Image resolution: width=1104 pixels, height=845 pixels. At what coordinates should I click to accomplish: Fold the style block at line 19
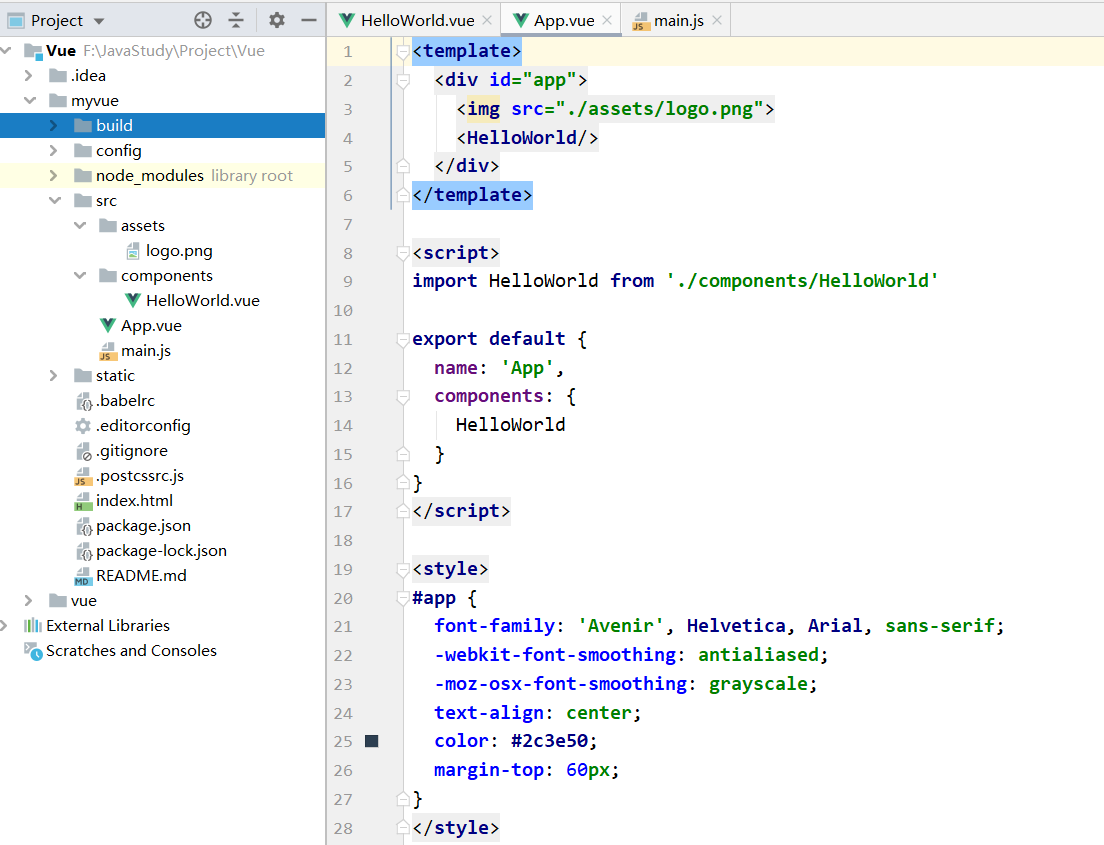point(403,569)
